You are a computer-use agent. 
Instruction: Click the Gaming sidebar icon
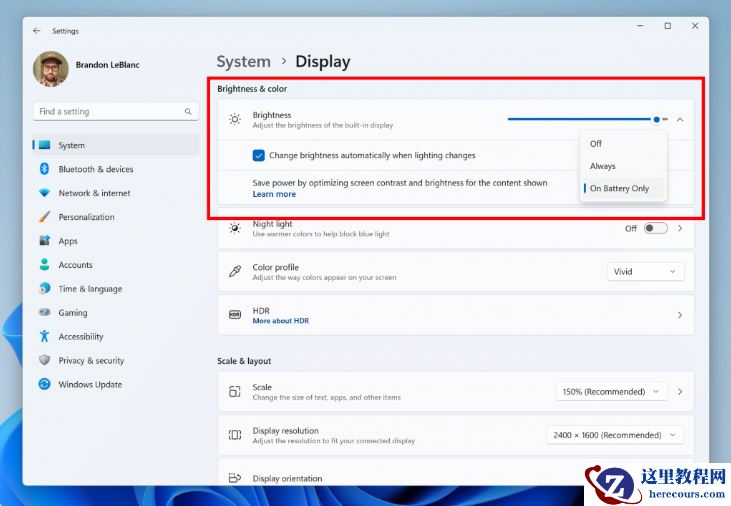coord(44,313)
